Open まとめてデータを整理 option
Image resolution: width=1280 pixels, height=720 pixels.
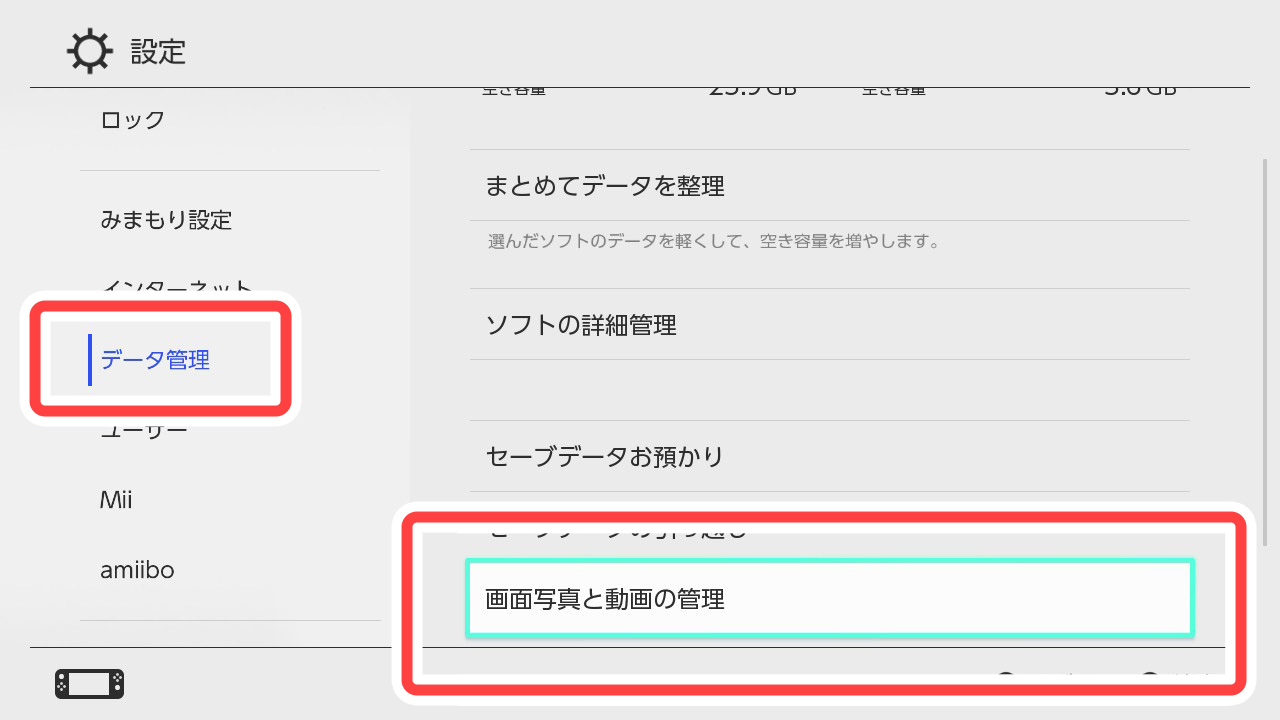[x=604, y=186]
